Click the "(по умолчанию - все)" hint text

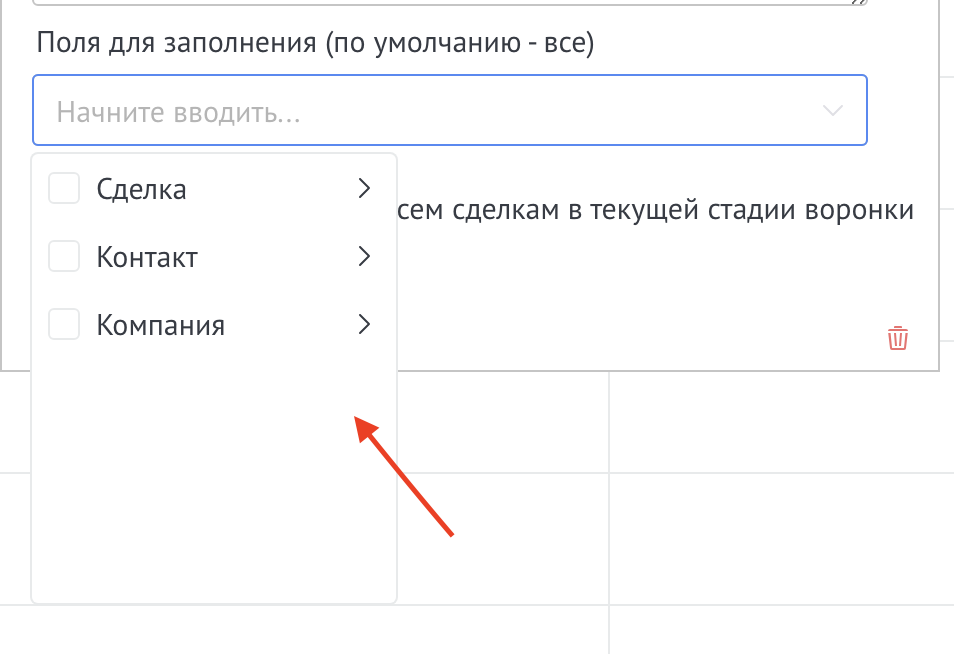[x=460, y=44]
